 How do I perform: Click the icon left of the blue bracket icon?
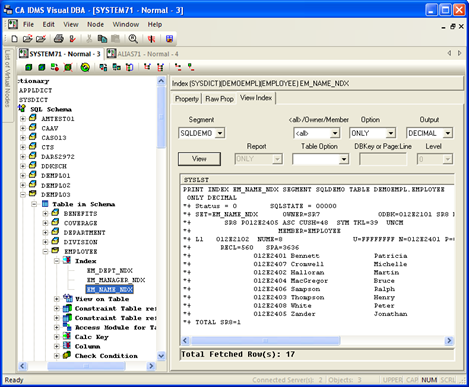click(116, 68)
